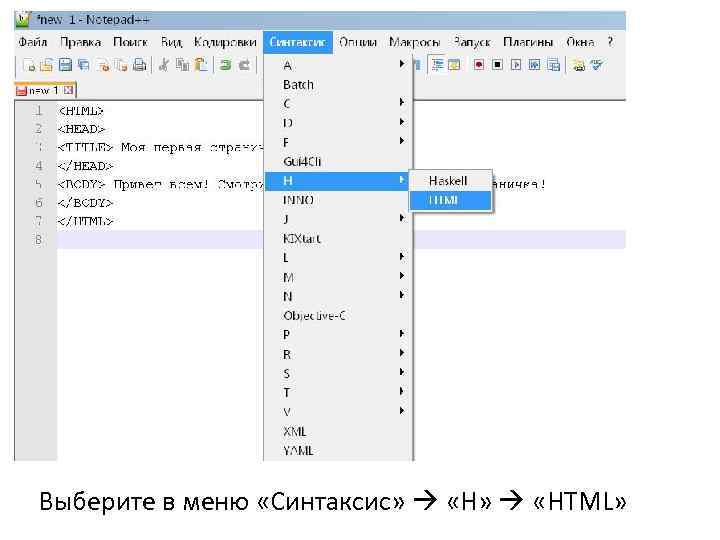The width and height of the screenshot is (720, 540).
Task: Click the Paste clipboard icon
Action: (201, 65)
